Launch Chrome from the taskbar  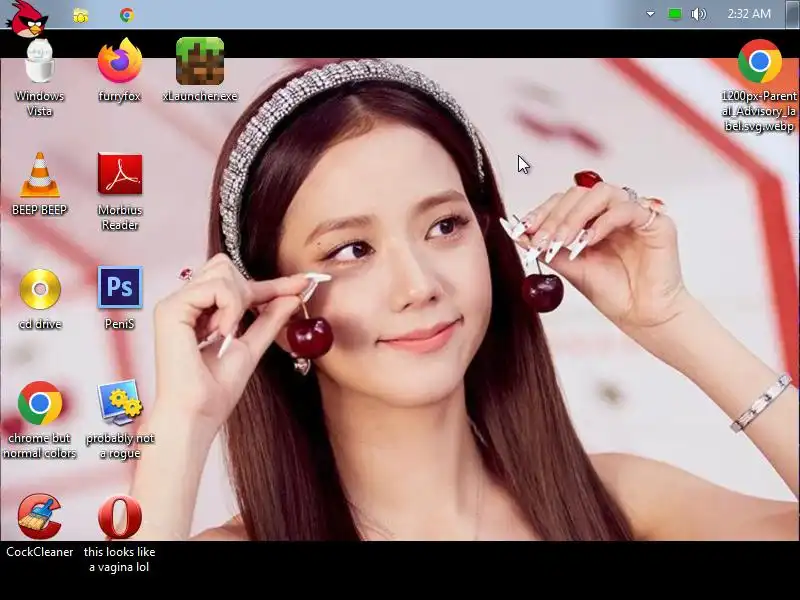click(127, 15)
